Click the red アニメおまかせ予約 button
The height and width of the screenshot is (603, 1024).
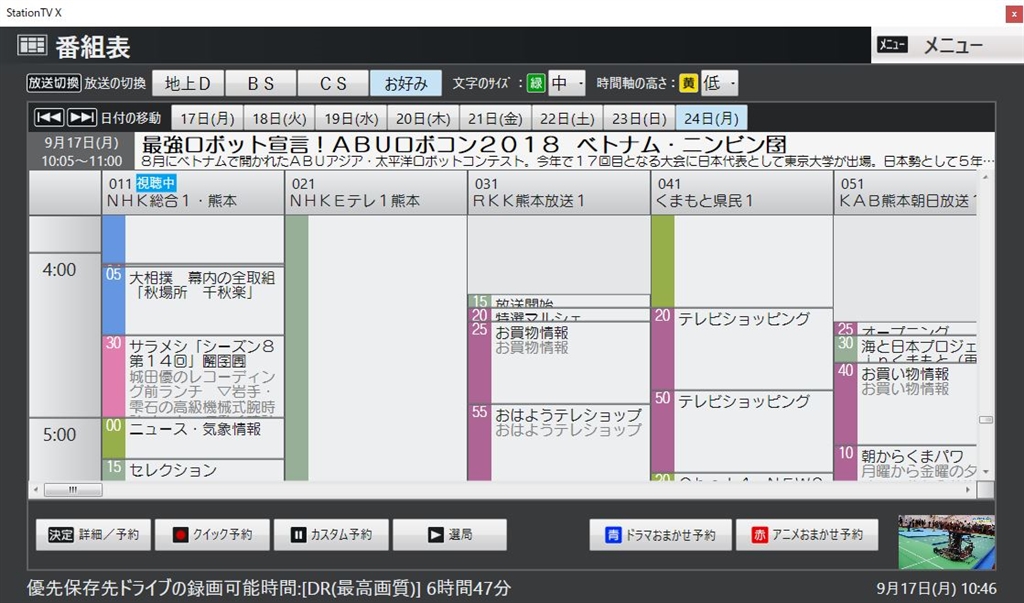[807, 534]
